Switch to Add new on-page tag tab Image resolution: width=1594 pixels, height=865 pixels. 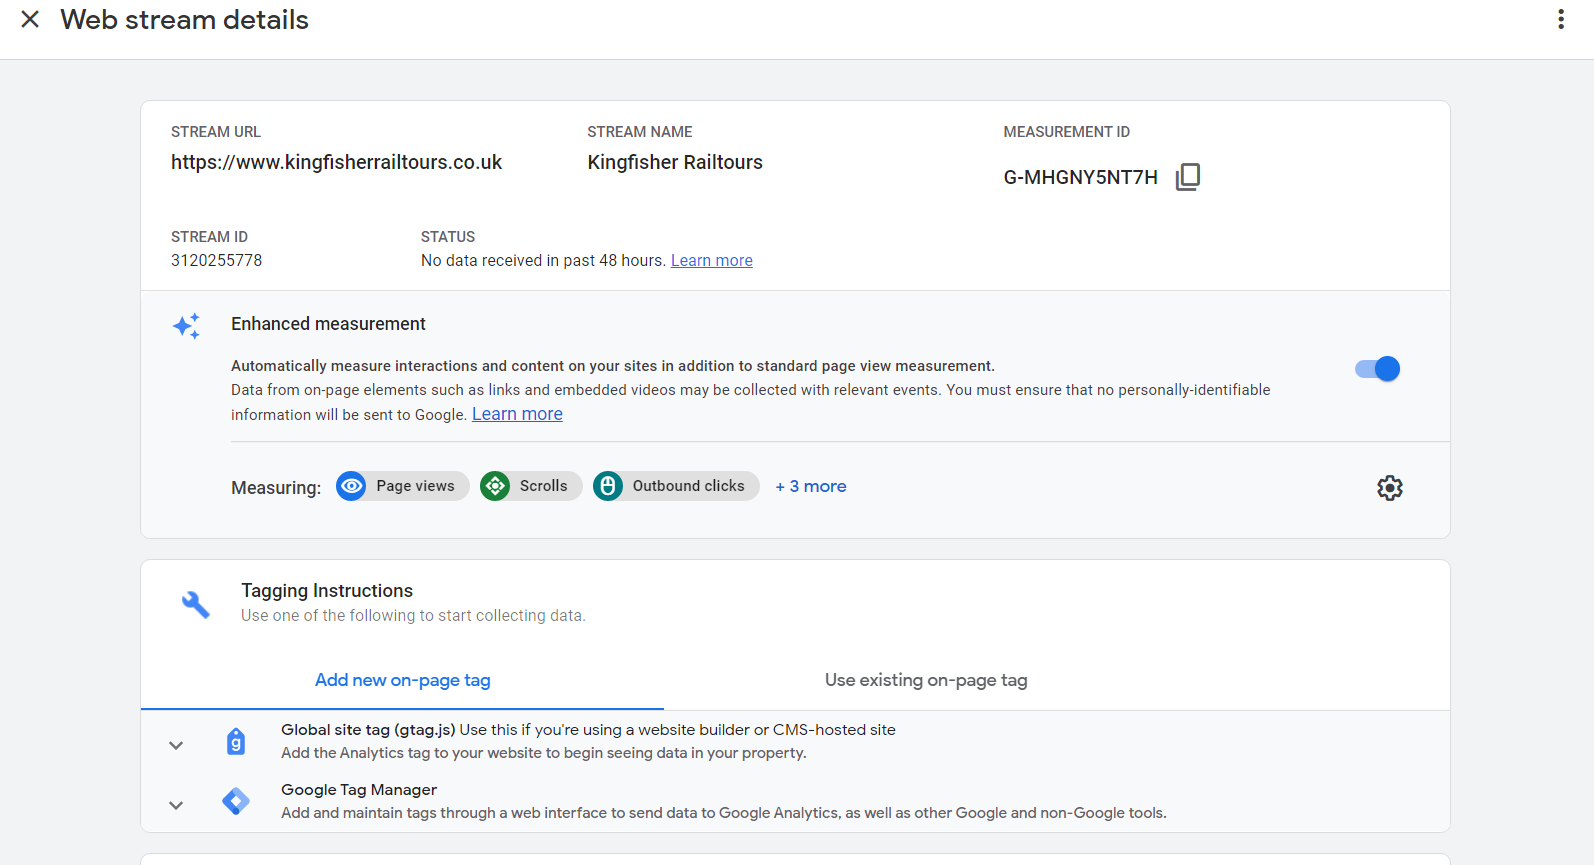click(402, 680)
